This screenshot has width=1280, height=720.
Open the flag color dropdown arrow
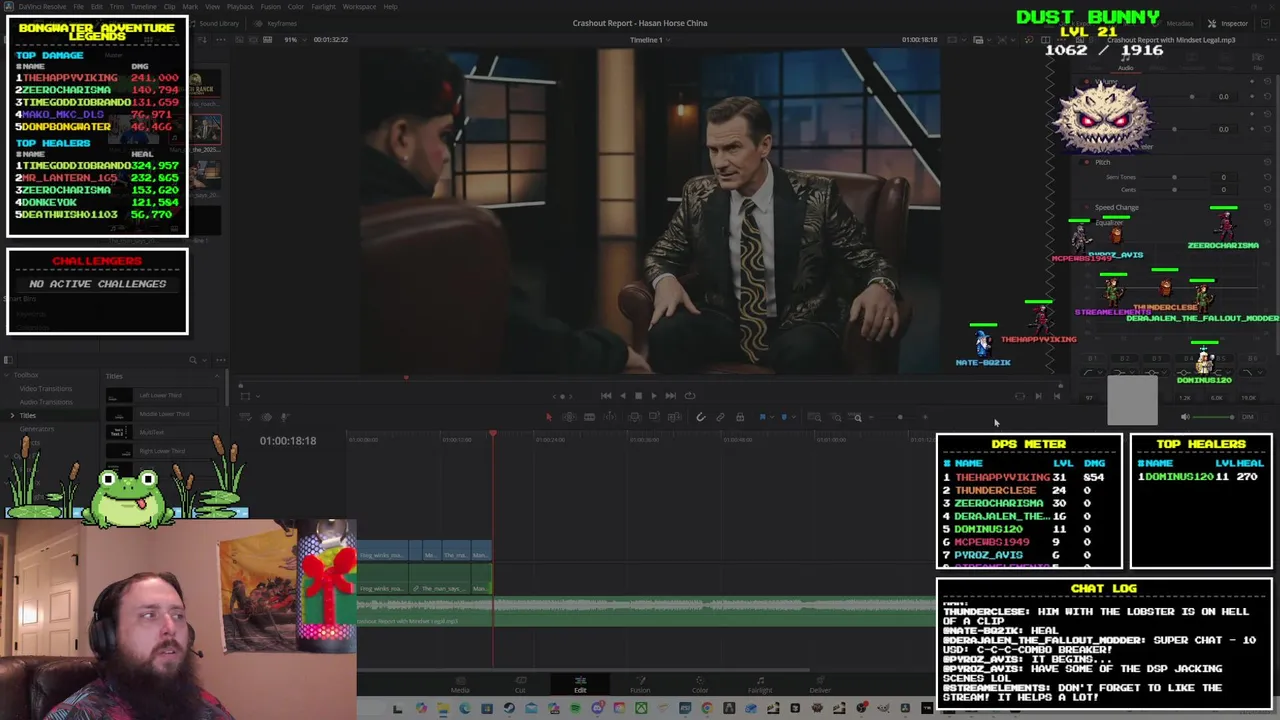pos(772,417)
